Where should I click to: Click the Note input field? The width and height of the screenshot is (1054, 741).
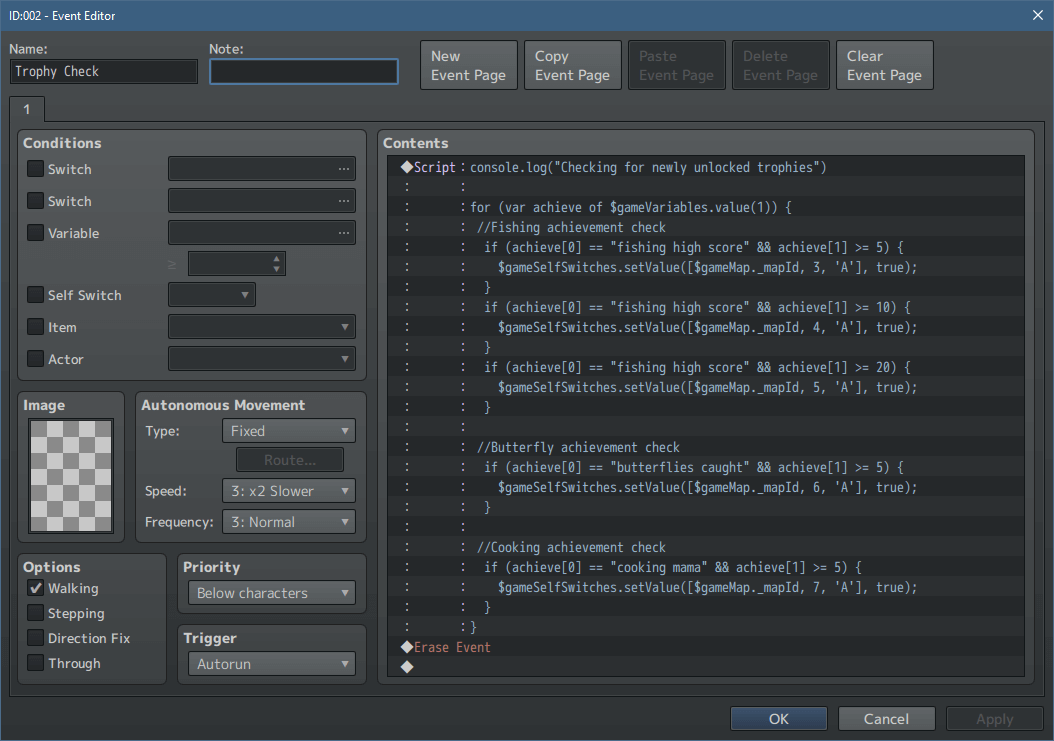pyautogui.click(x=304, y=71)
